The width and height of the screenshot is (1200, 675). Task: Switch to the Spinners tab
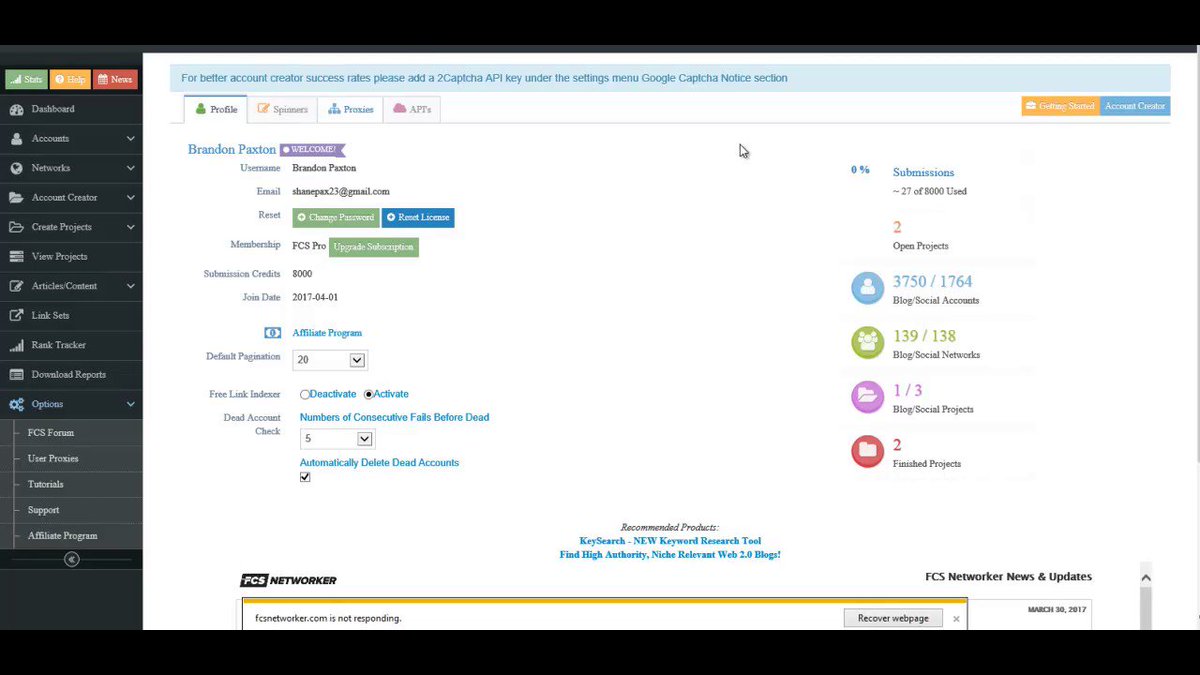[x=282, y=109]
